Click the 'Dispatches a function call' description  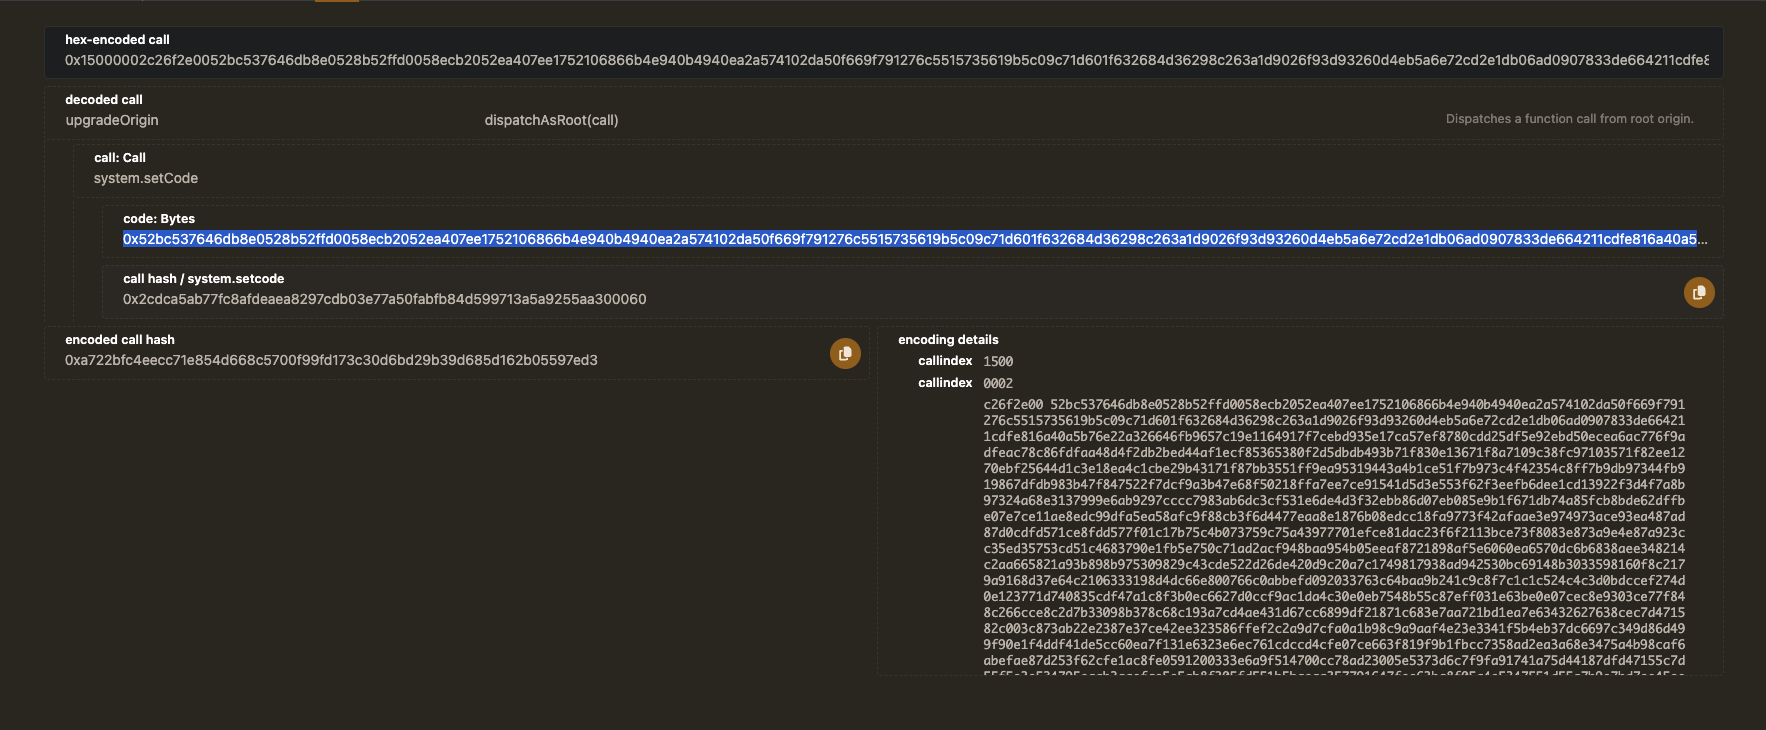[1569, 119]
